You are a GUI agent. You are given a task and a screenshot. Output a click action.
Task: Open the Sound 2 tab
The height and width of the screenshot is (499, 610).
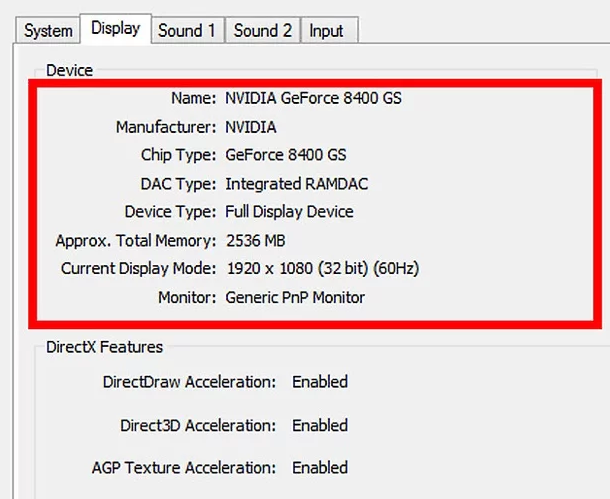click(263, 30)
